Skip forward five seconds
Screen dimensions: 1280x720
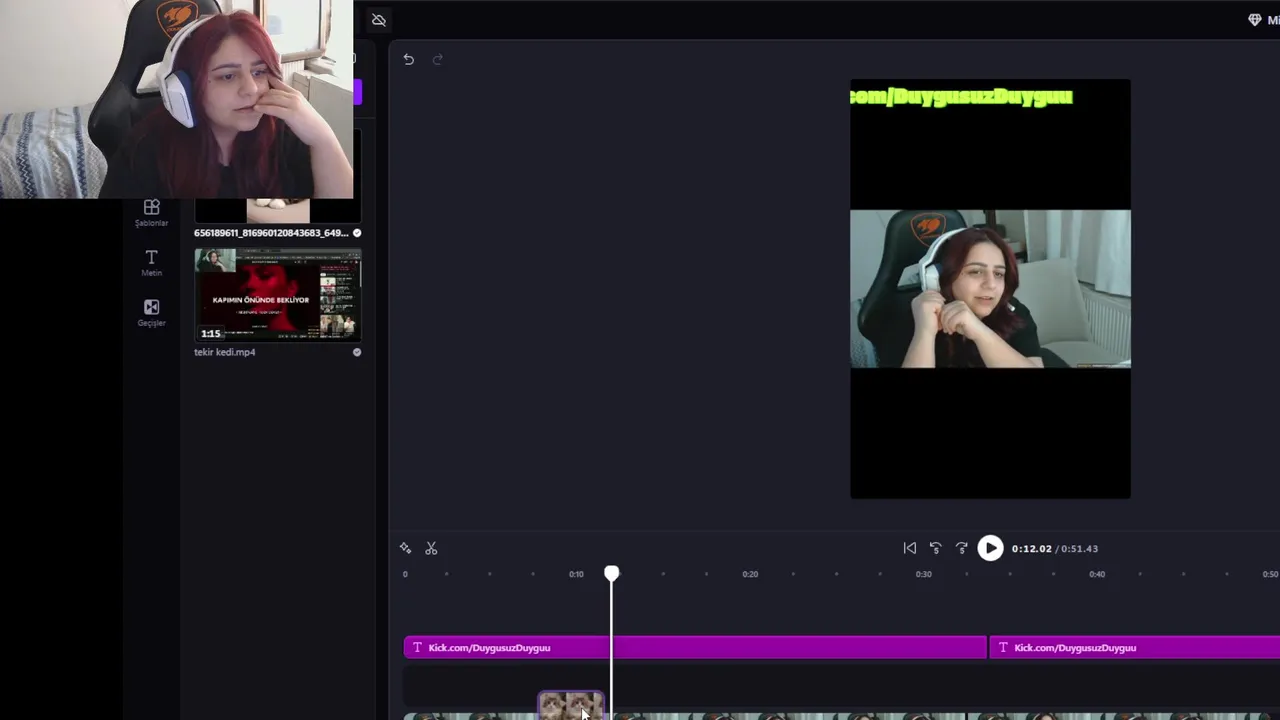[961, 548]
